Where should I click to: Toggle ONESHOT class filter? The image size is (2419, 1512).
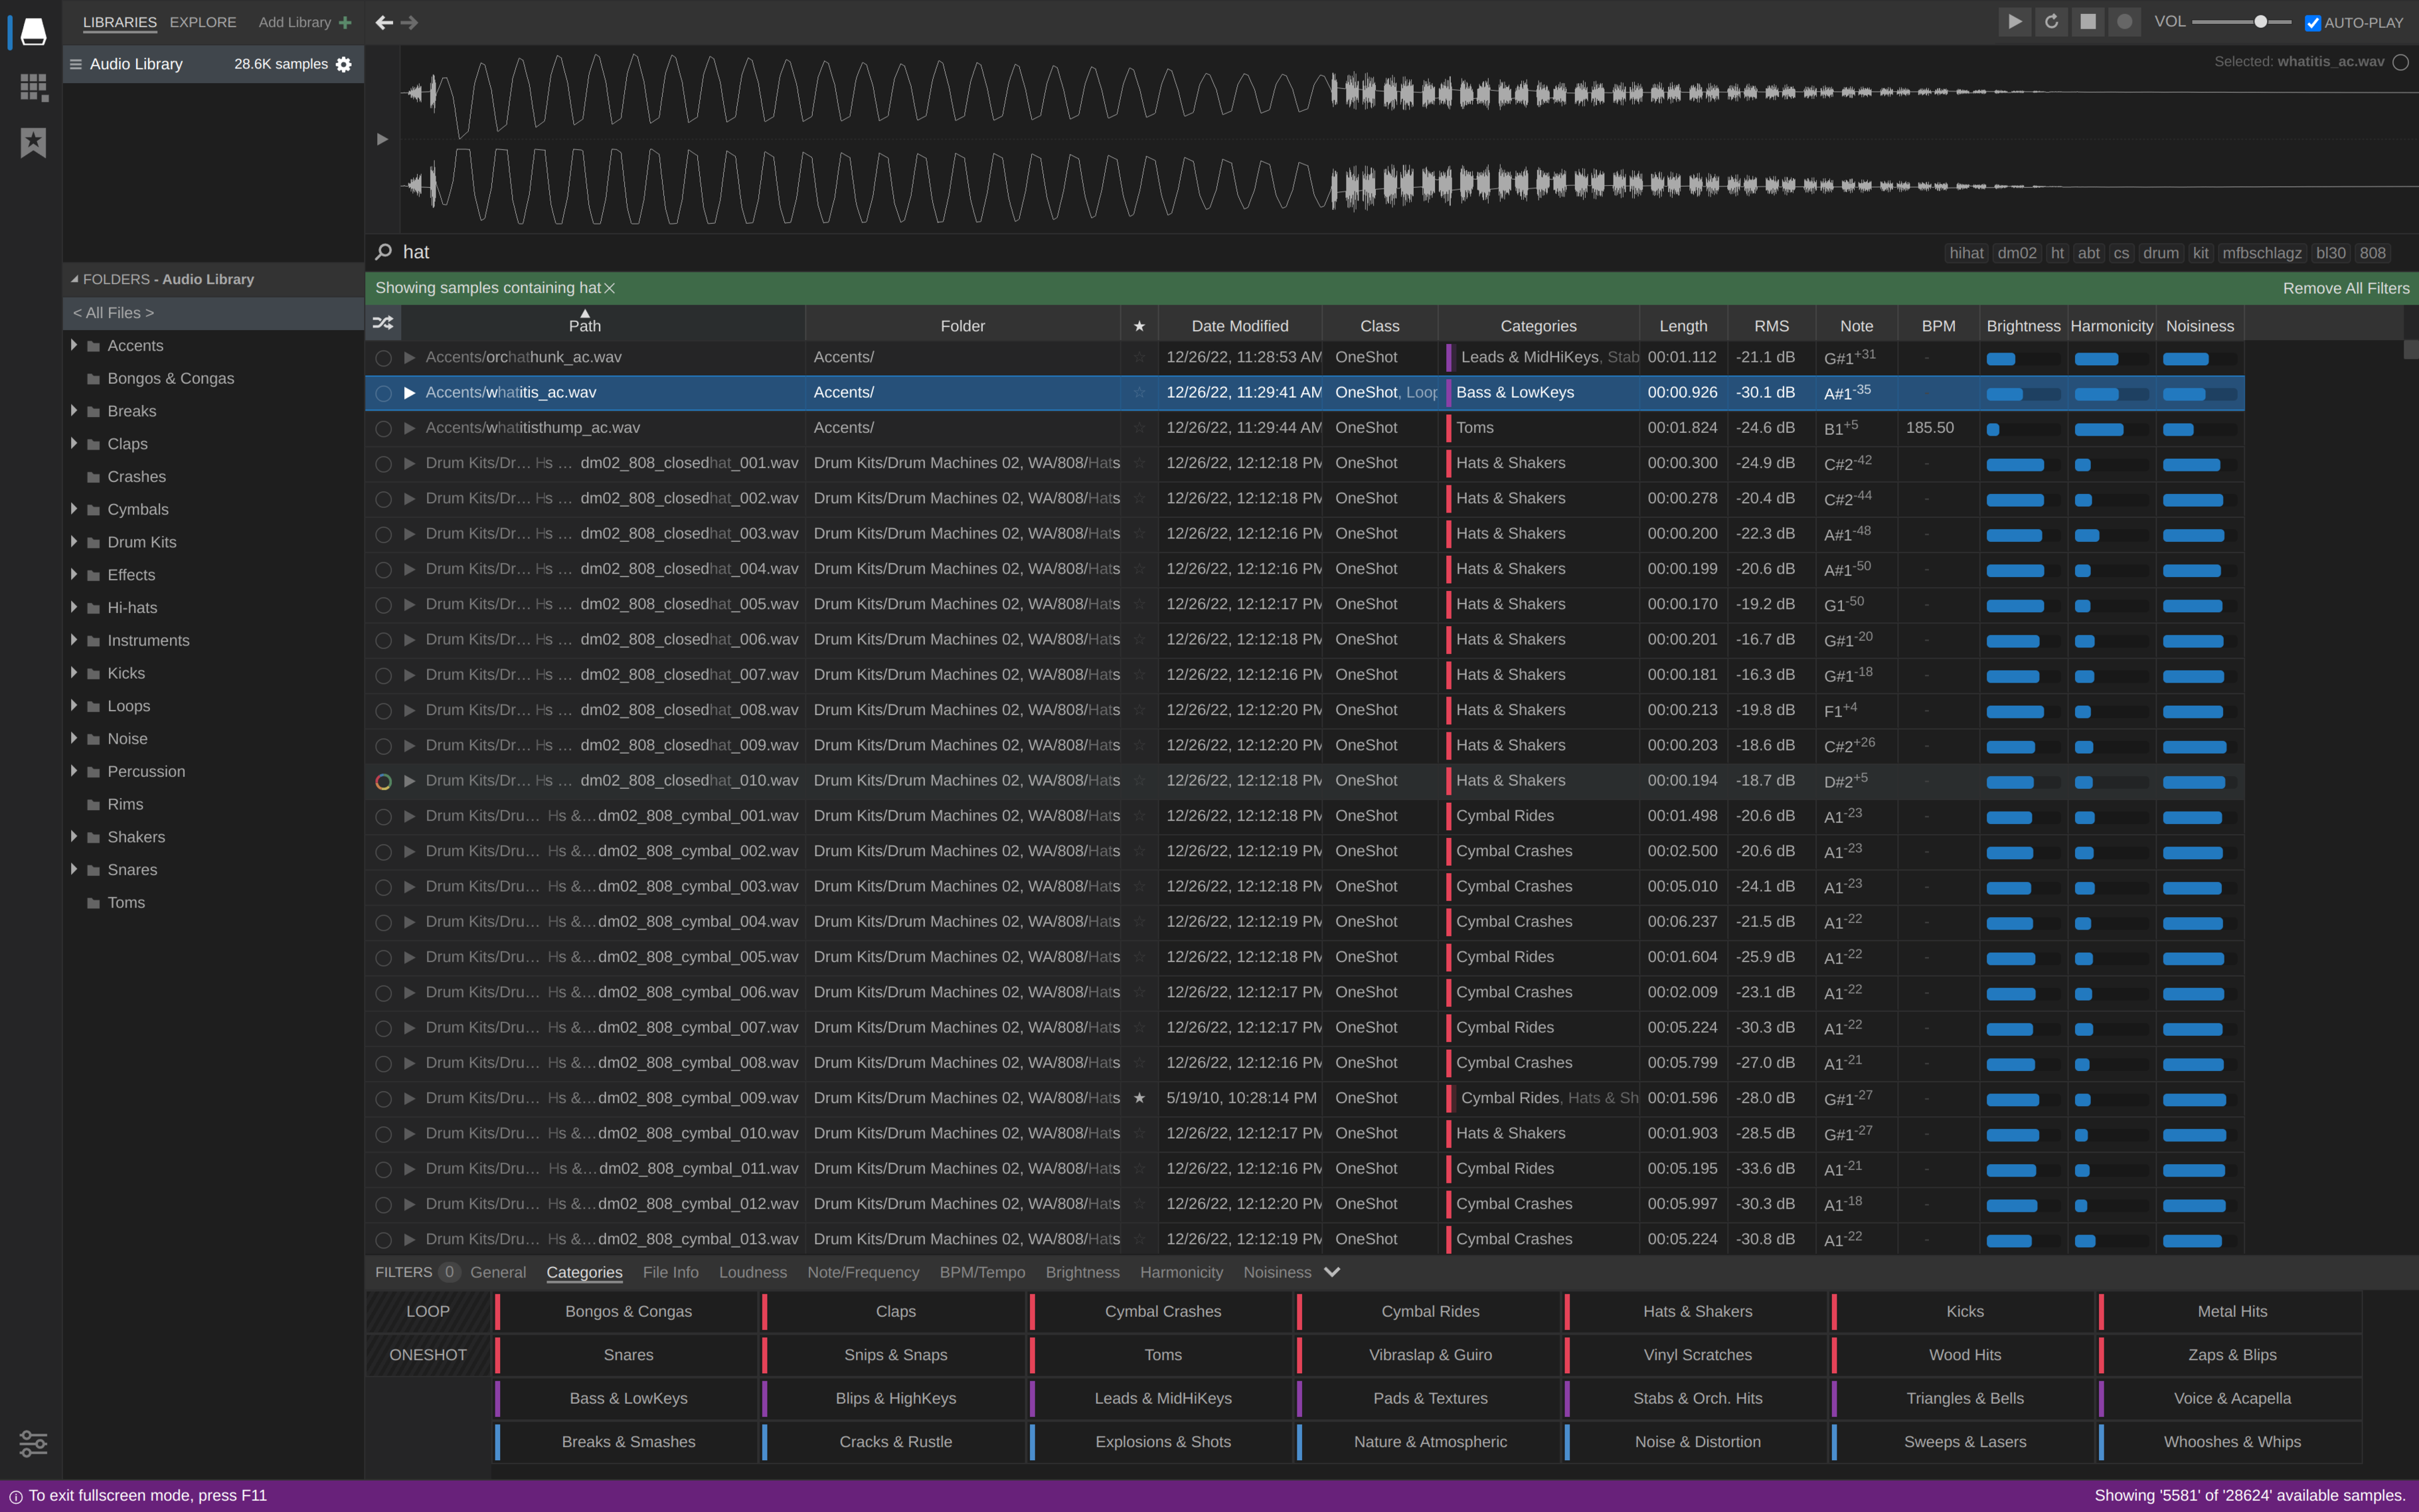click(428, 1355)
